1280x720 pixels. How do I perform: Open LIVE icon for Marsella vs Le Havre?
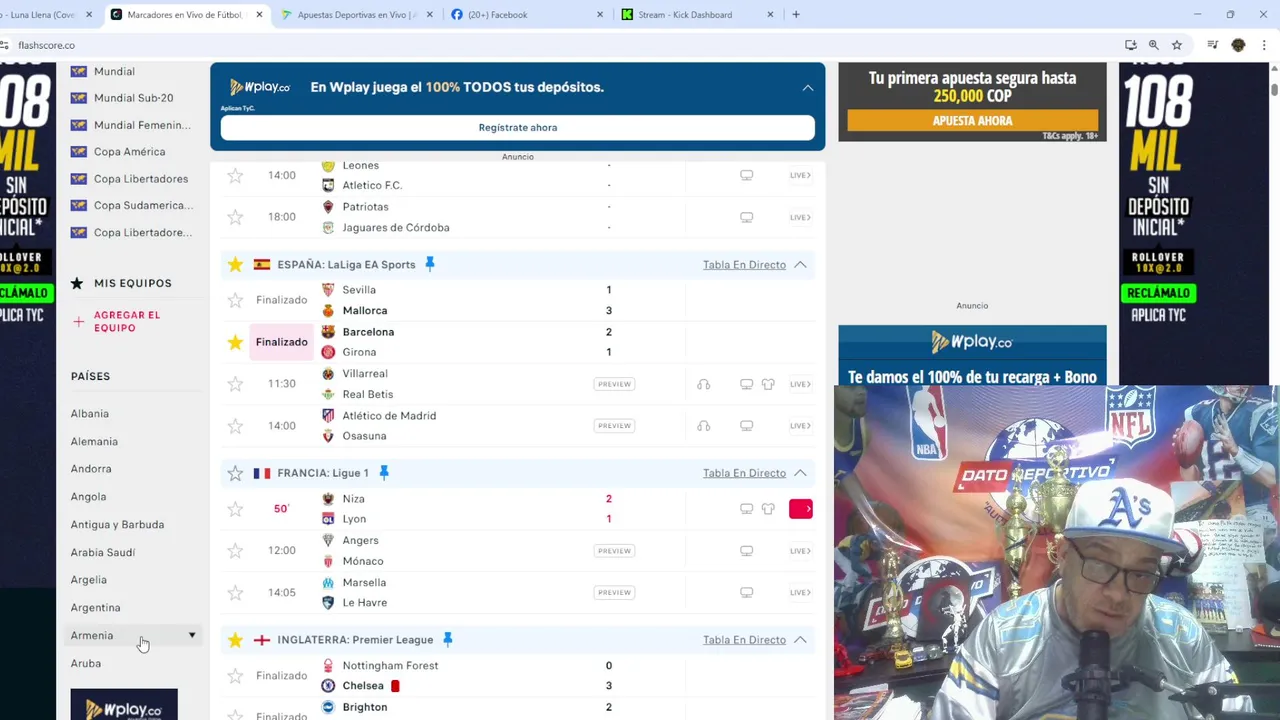pos(800,593)
